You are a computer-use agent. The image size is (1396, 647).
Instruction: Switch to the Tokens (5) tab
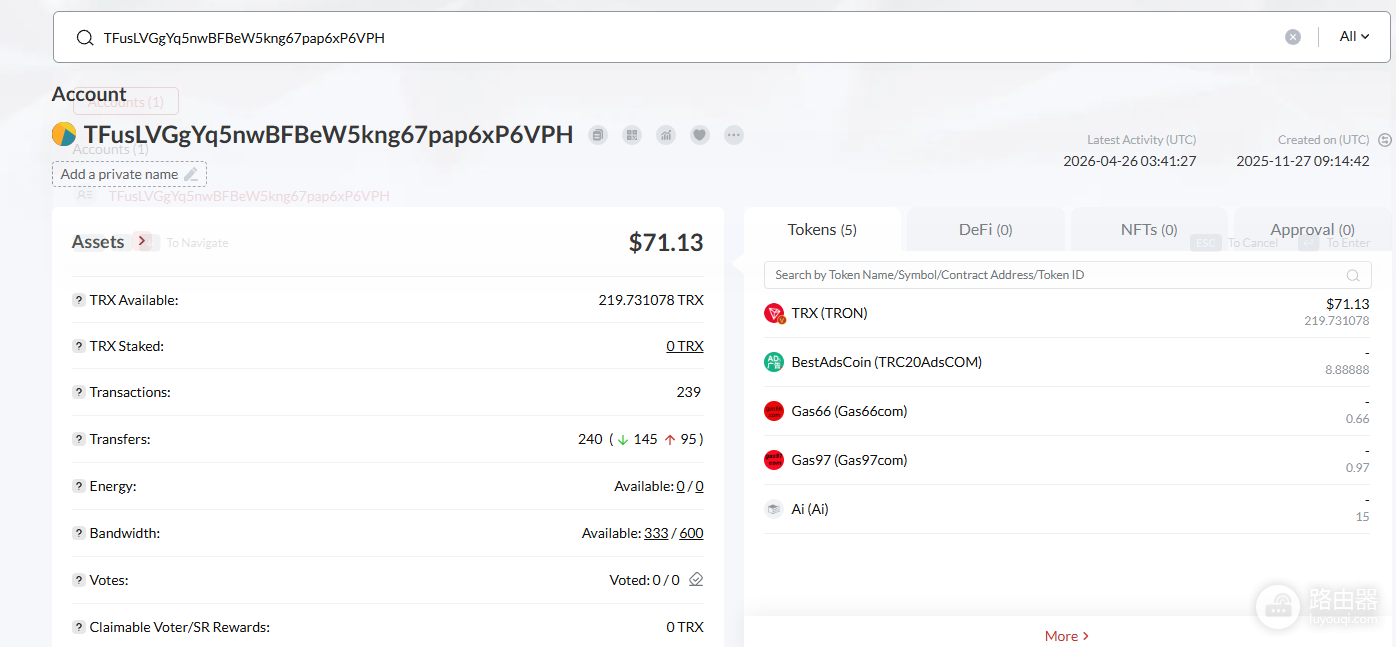822,230
